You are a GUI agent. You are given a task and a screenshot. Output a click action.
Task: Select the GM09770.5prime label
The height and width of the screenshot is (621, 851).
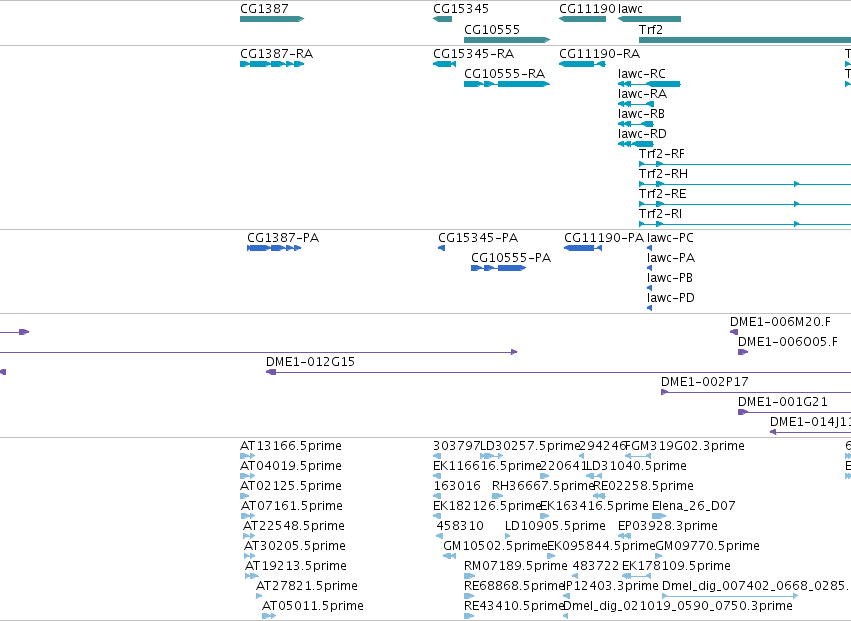pyautogui.click(x=708, y=546)
